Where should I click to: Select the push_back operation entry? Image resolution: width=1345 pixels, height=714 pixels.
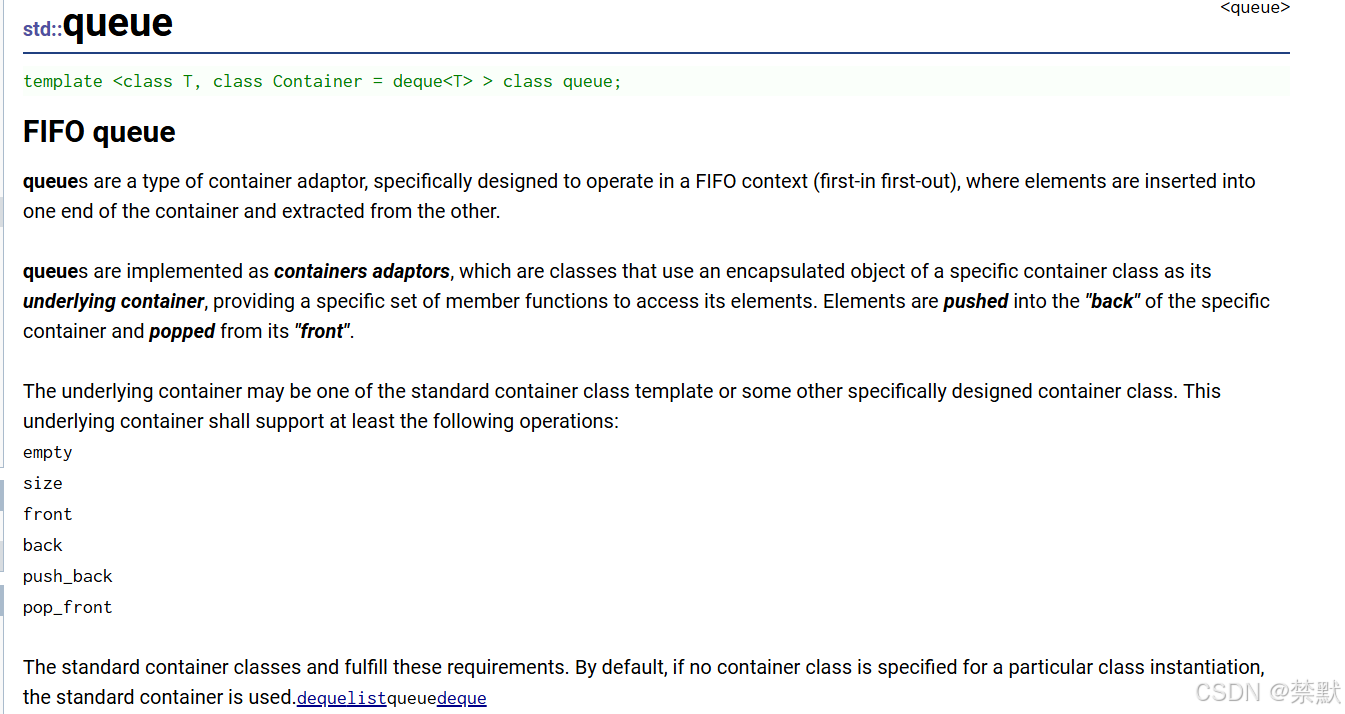pos(68,576)
